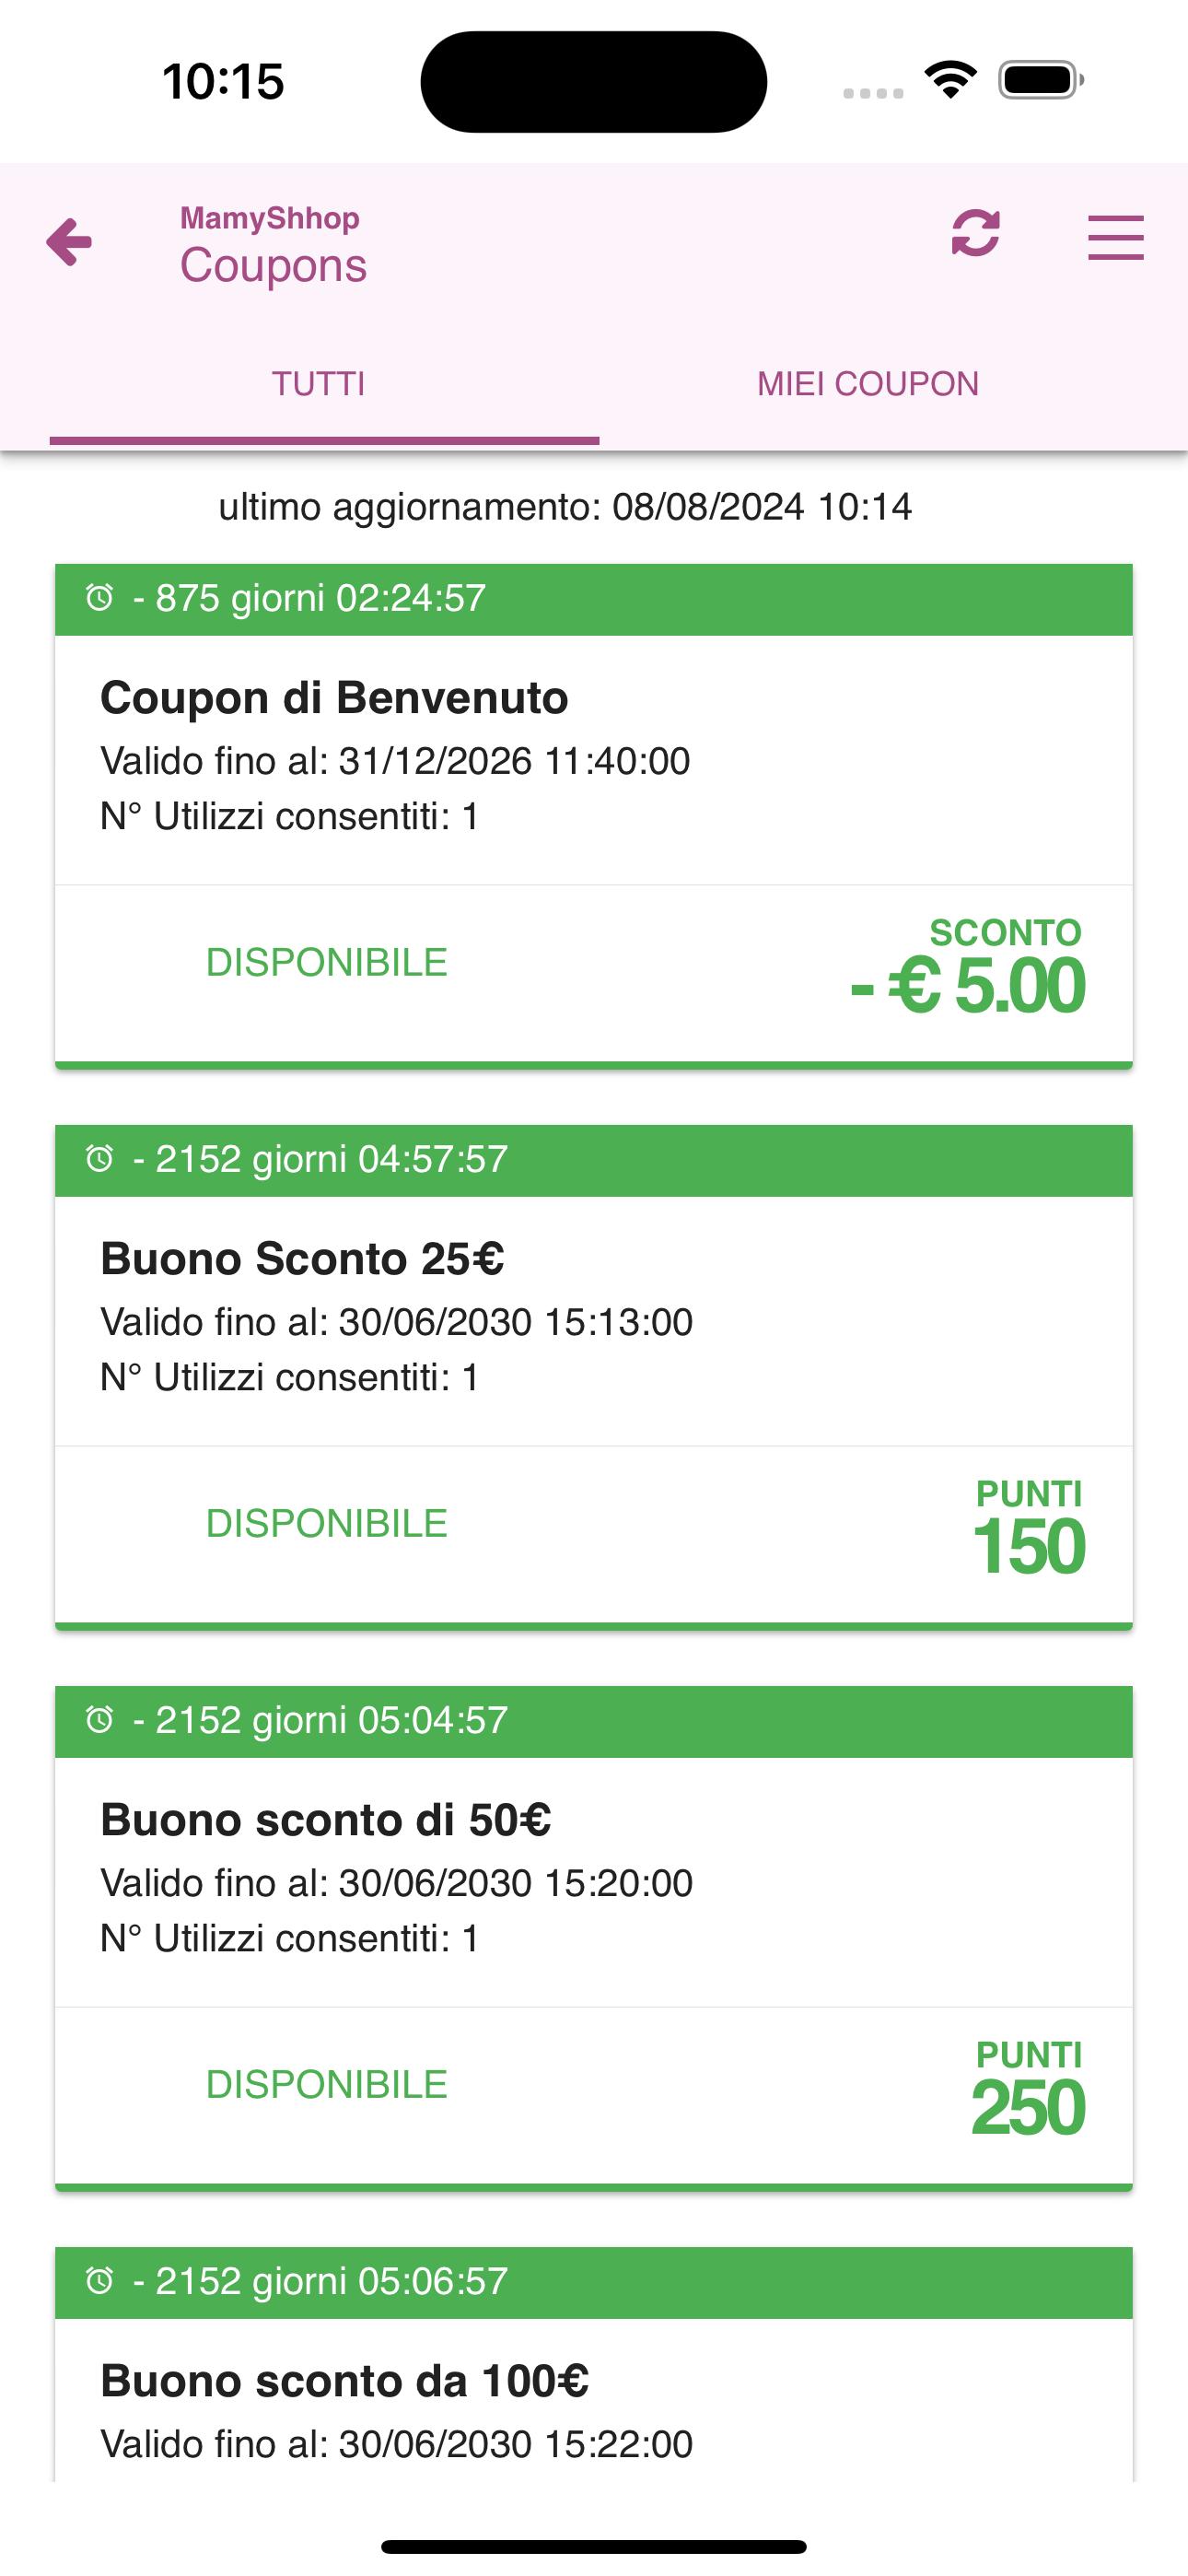Select DISPONIBILE on Buono sconto di 50€
This screenshot has height=2576, width=1188.
click(x=327, y=2084)
